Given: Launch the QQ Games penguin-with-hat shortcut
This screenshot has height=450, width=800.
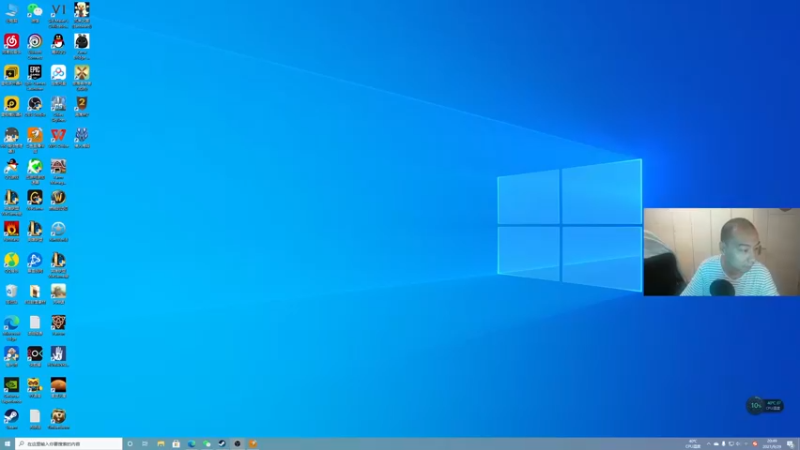Looking at the screenshot, I should [11, 169].
